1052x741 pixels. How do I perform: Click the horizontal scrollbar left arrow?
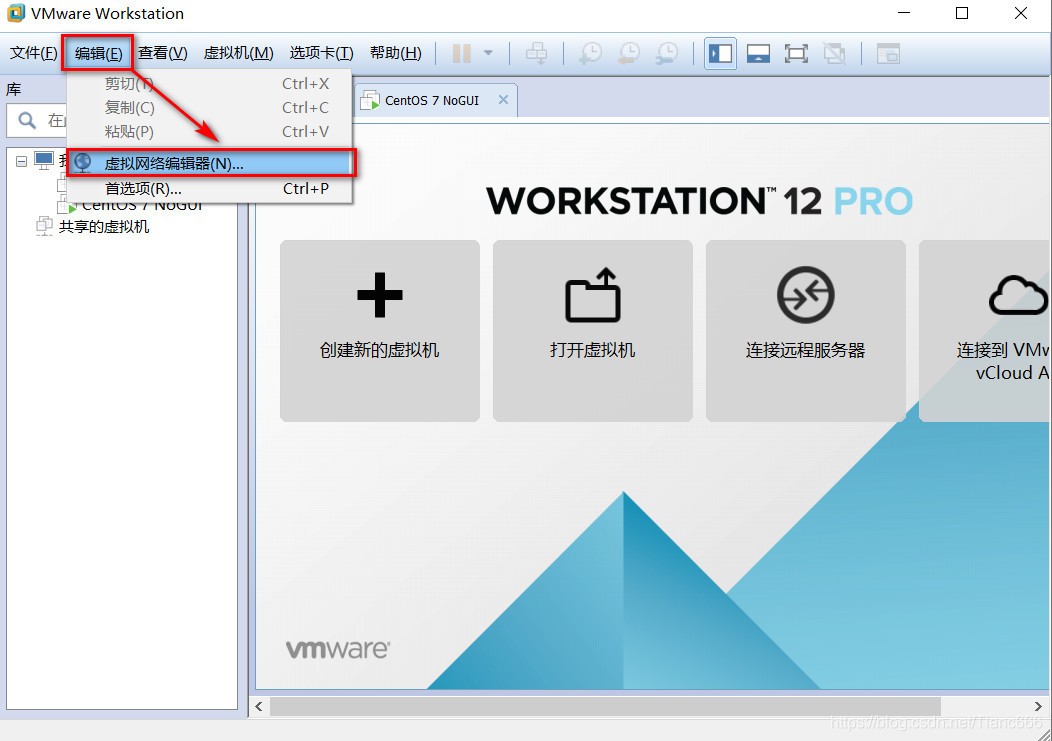(259, 706)
